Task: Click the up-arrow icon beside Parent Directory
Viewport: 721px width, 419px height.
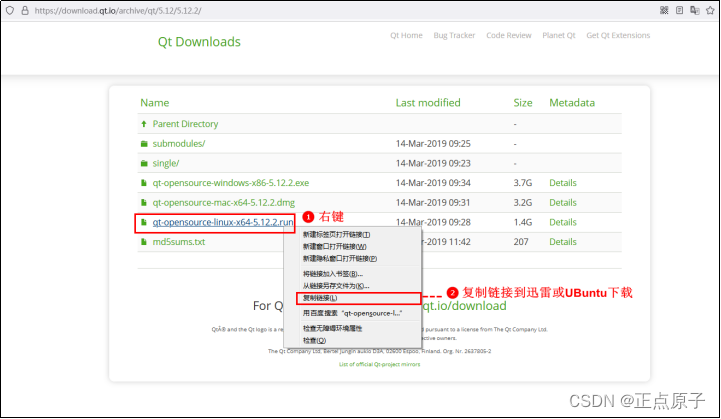Action: [144, 124]
